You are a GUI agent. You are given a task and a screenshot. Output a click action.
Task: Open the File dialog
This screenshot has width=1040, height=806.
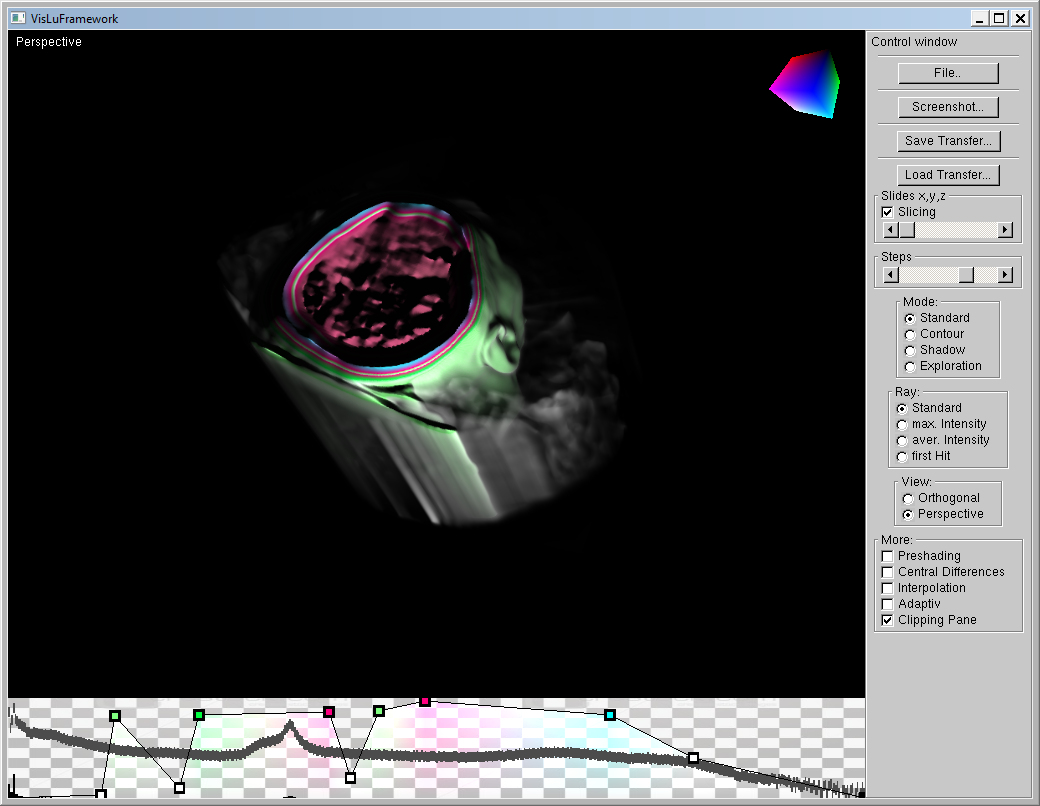[x=947, y=72]
